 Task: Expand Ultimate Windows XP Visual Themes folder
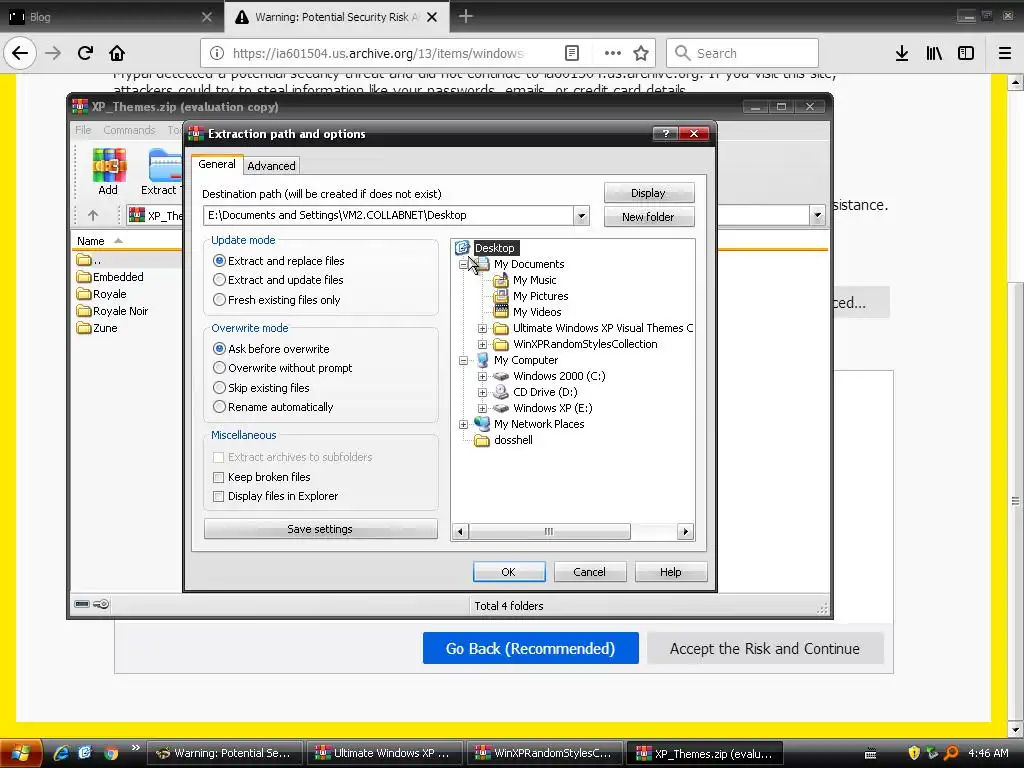coord(482,328)
